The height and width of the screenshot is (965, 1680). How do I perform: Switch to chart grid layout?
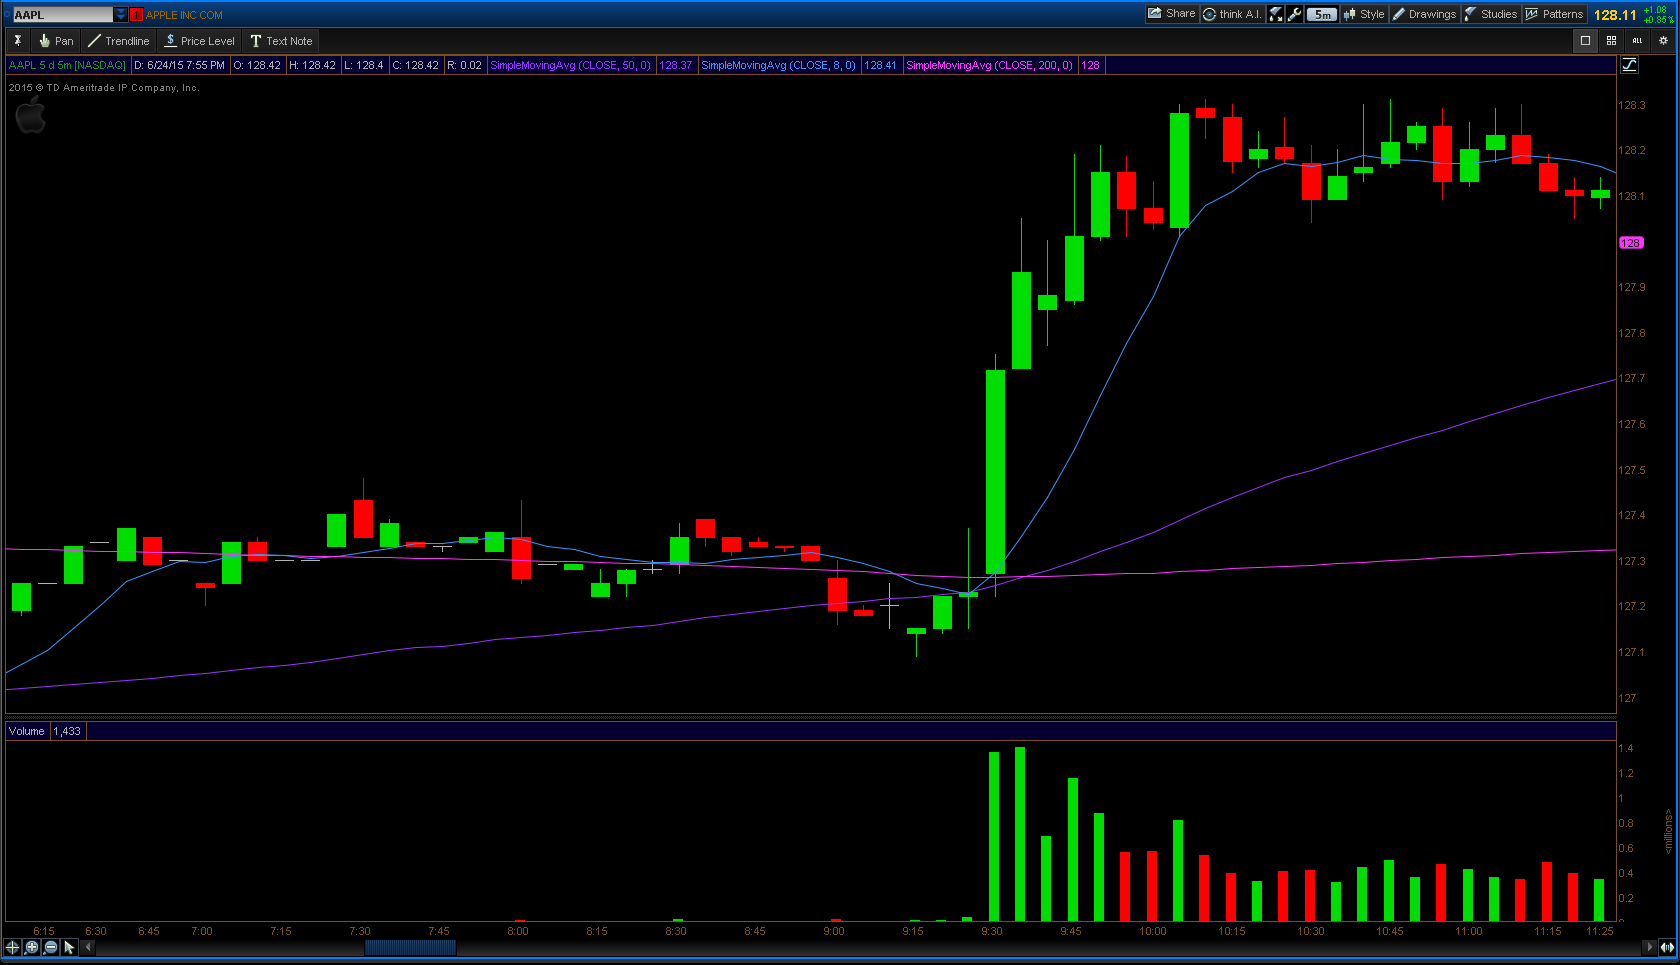point(1611,41)
